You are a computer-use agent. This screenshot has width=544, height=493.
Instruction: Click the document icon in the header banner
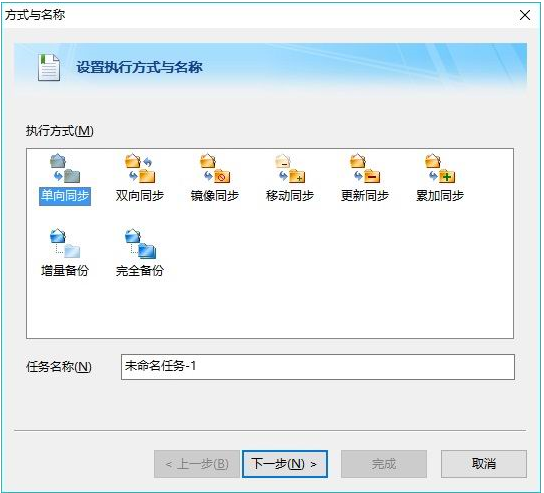(x=49, y=67)
